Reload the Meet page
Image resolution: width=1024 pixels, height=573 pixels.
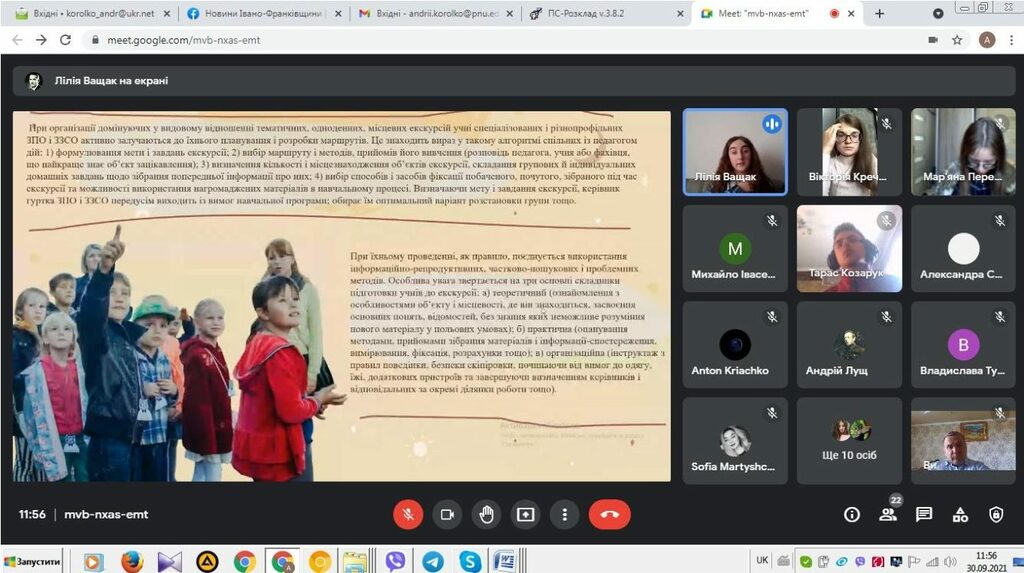(66, 40)
